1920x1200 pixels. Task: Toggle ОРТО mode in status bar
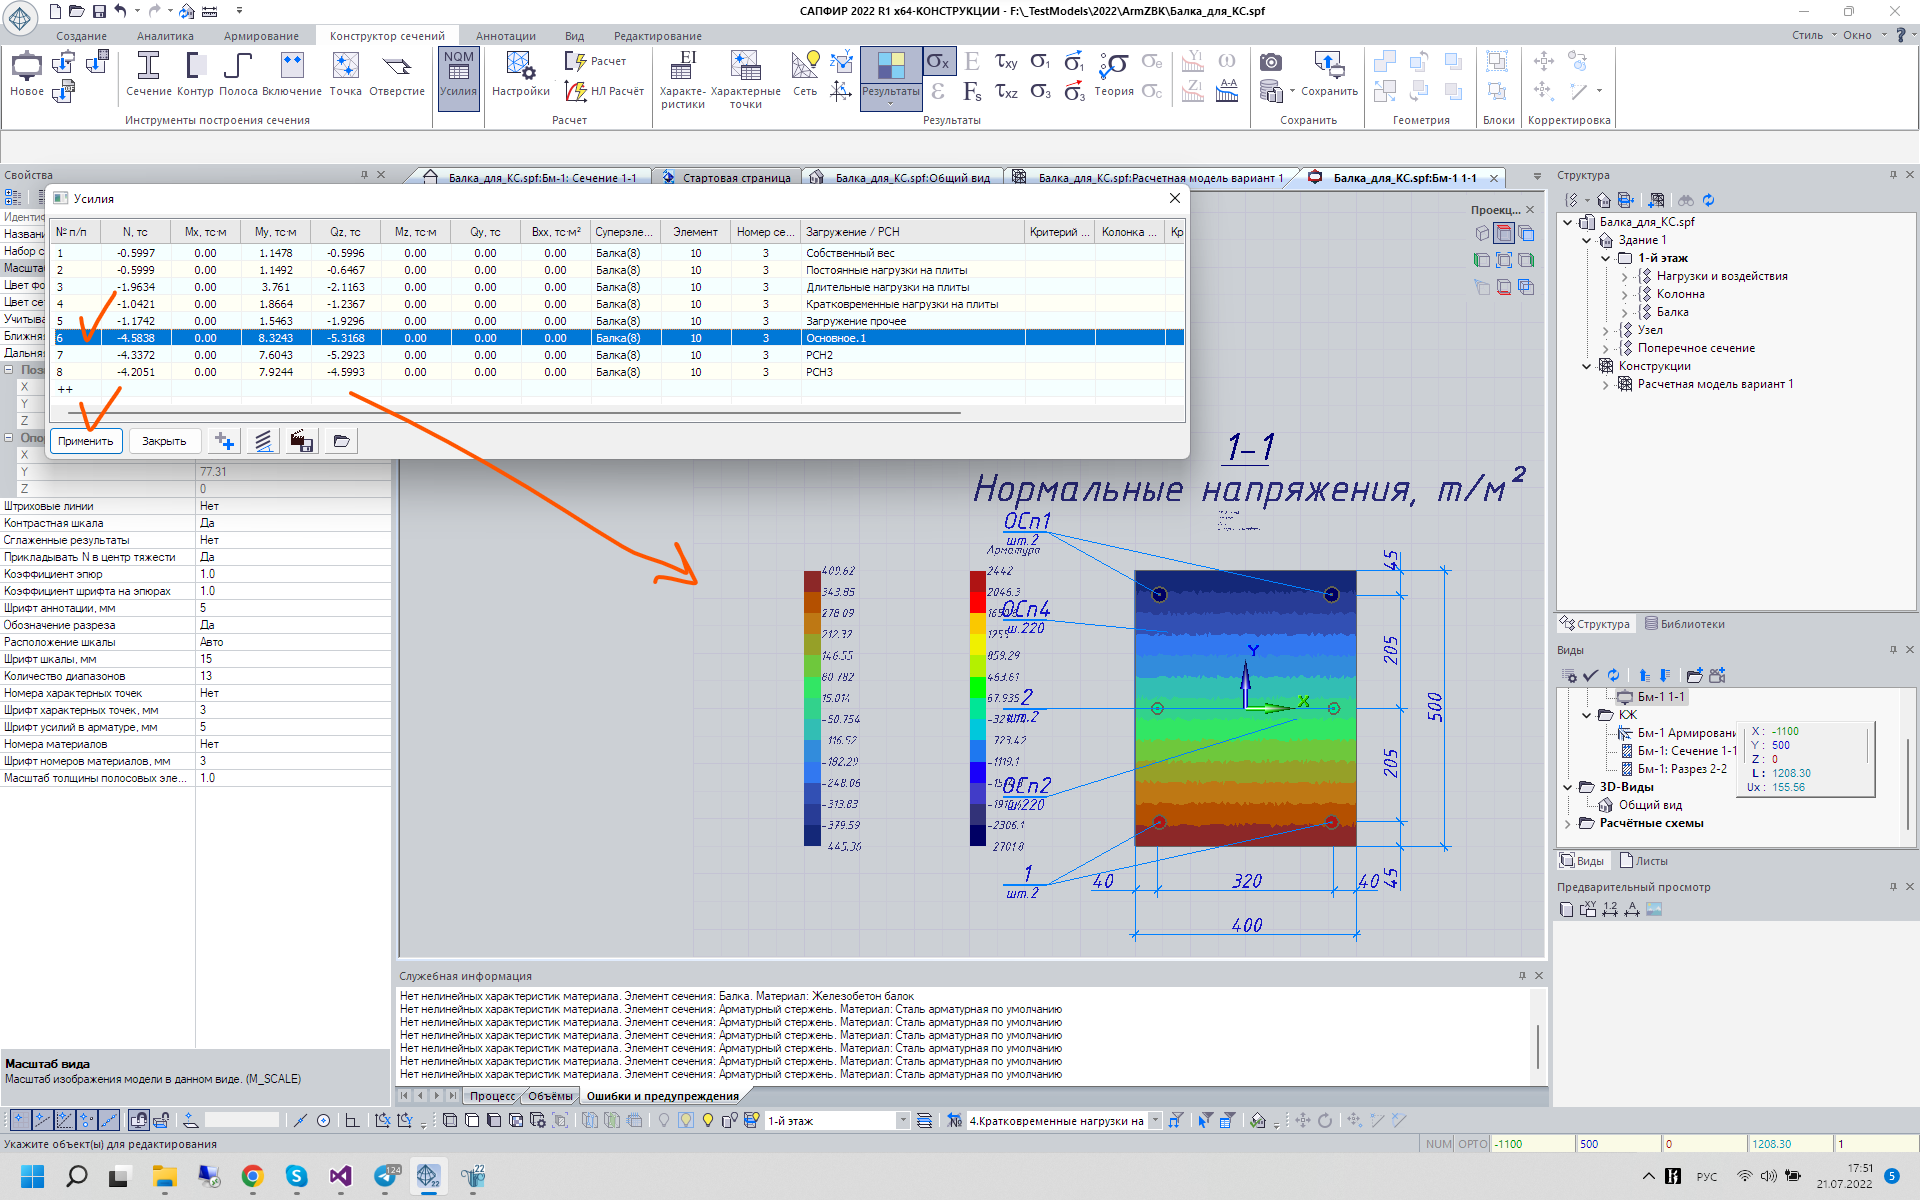(1472, 1144)
